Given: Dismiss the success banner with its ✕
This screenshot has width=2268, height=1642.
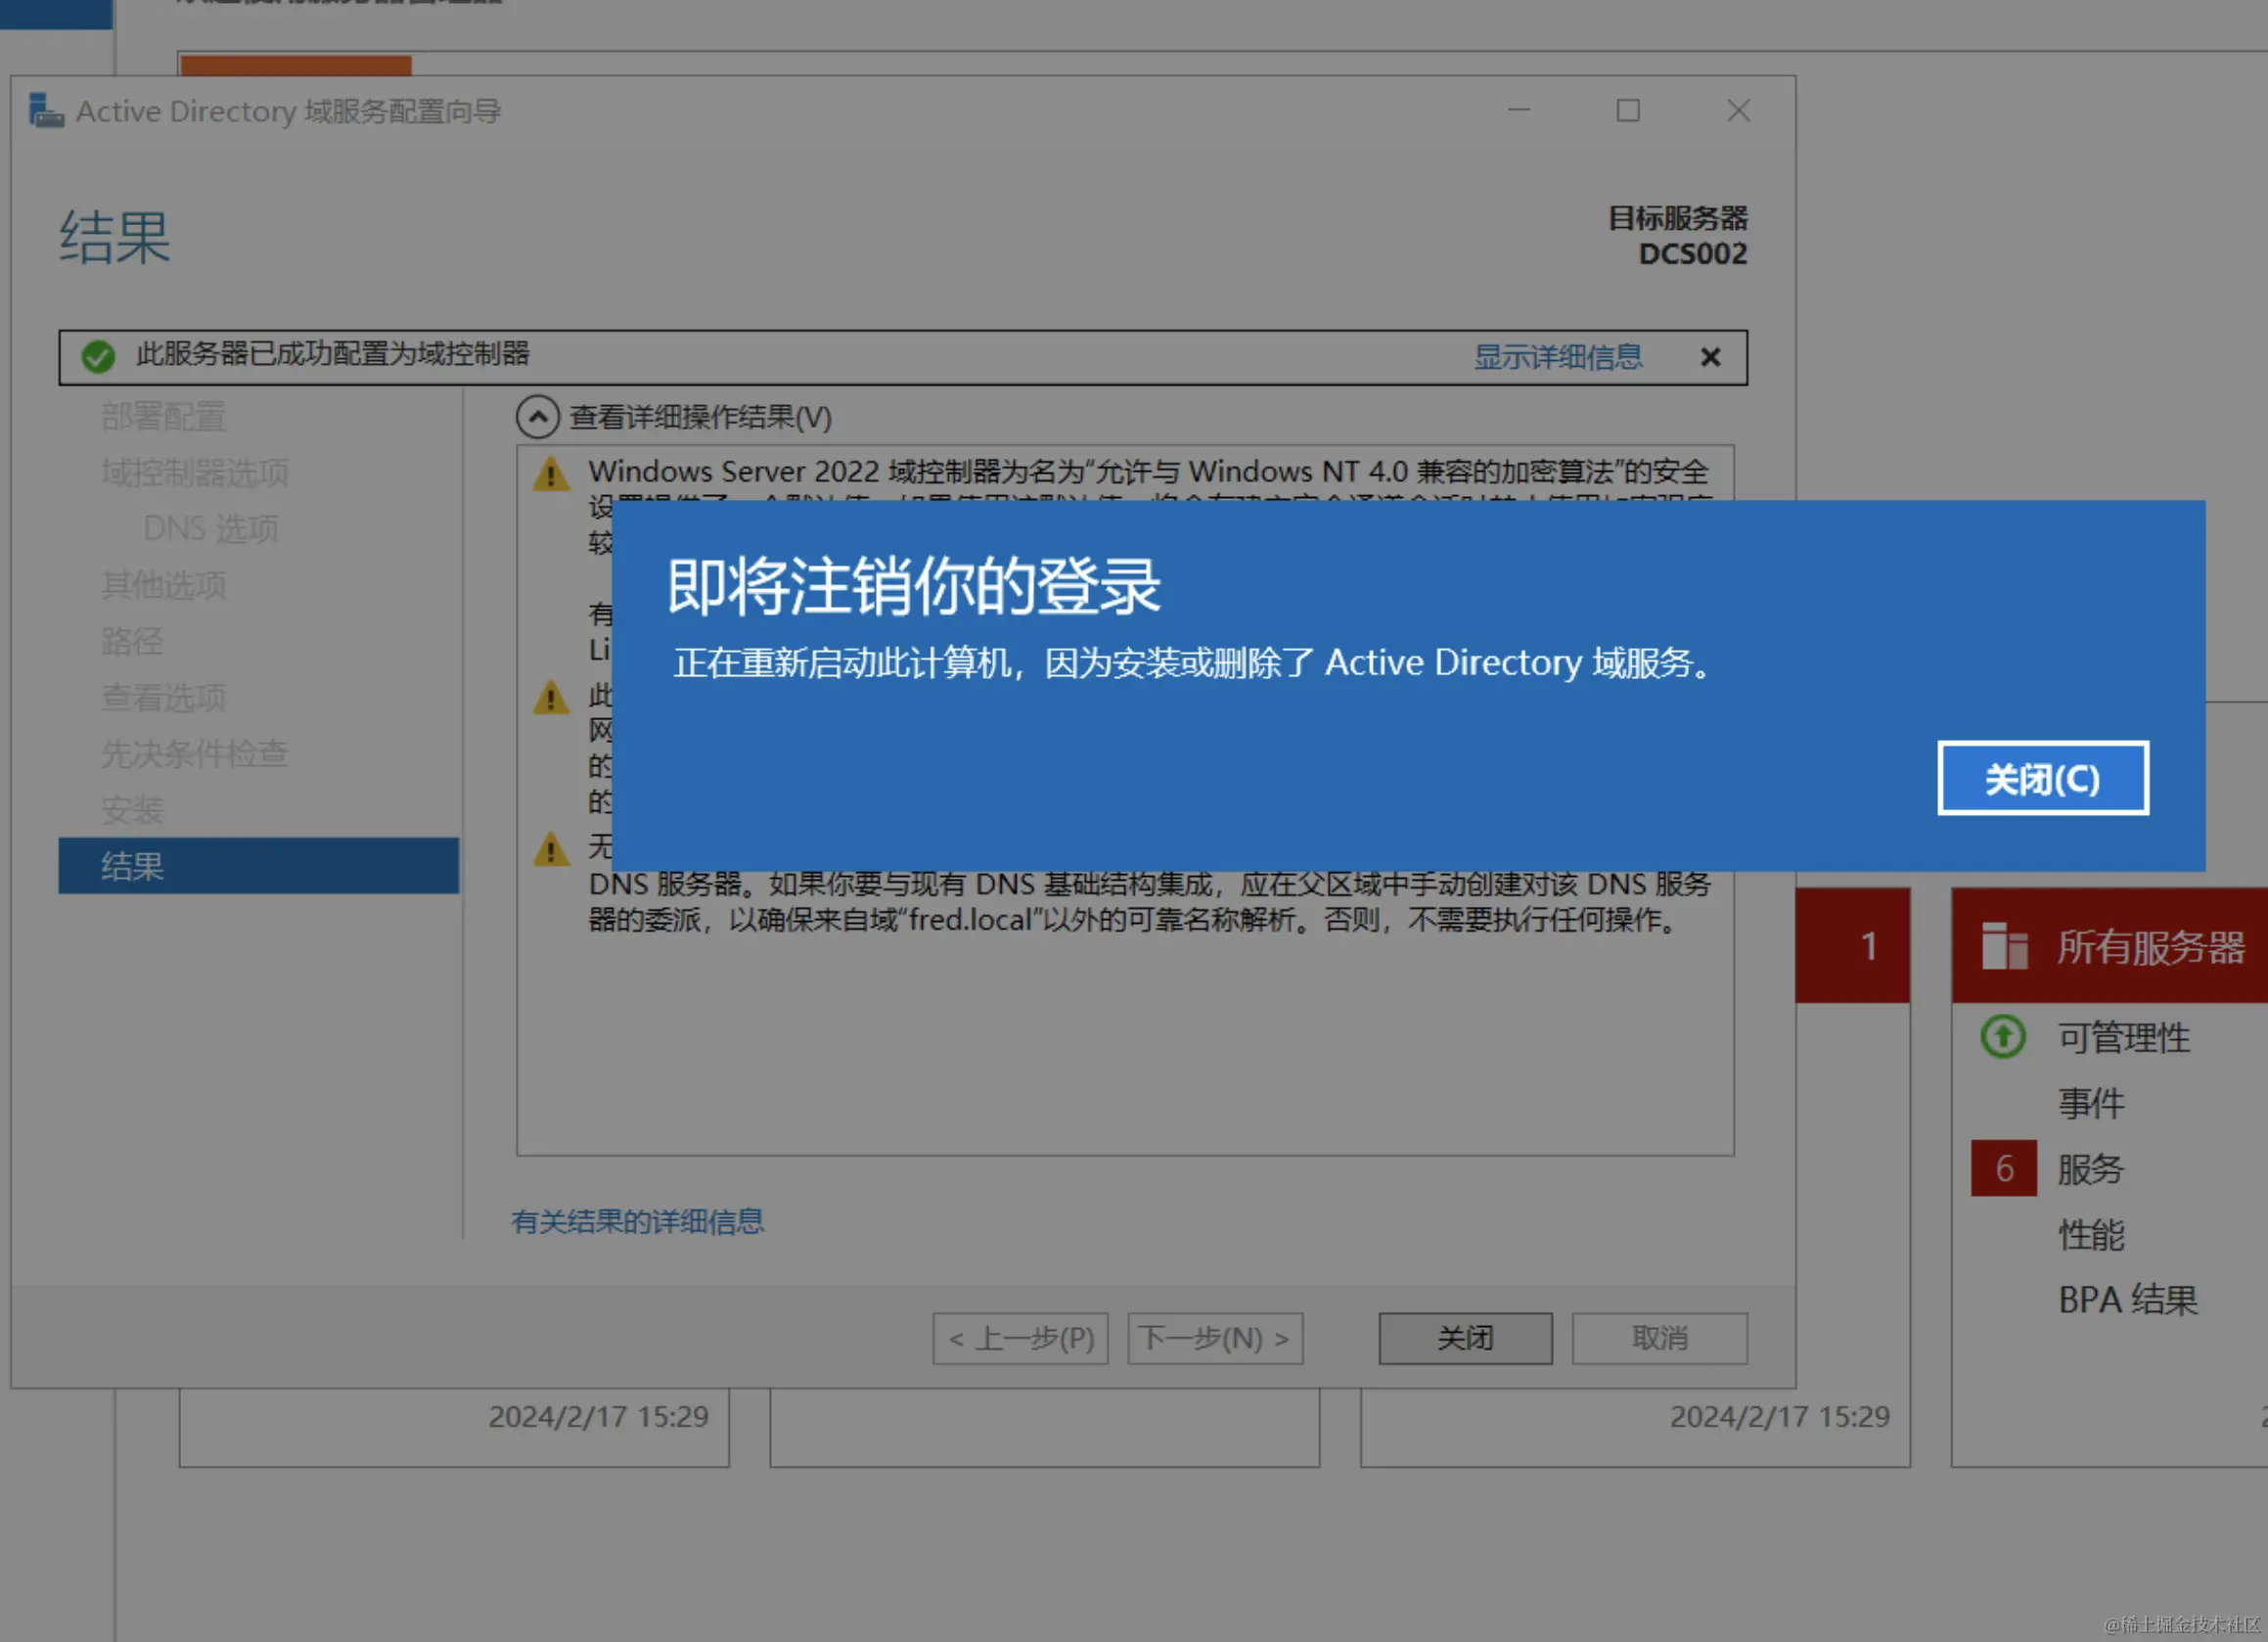Looking at the screenshot, I should pyautogui.click(x=1710, y=357).
